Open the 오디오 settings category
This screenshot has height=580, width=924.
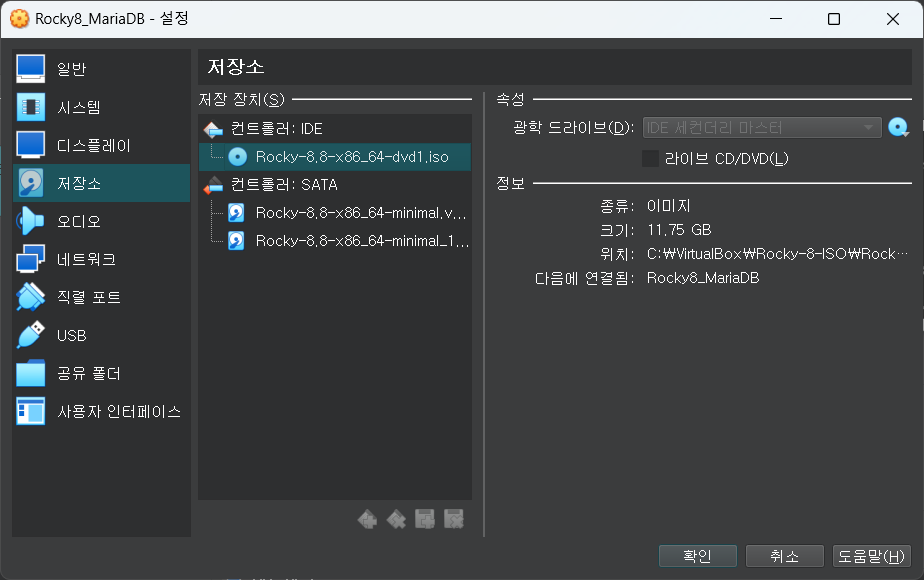pos(101,221)
